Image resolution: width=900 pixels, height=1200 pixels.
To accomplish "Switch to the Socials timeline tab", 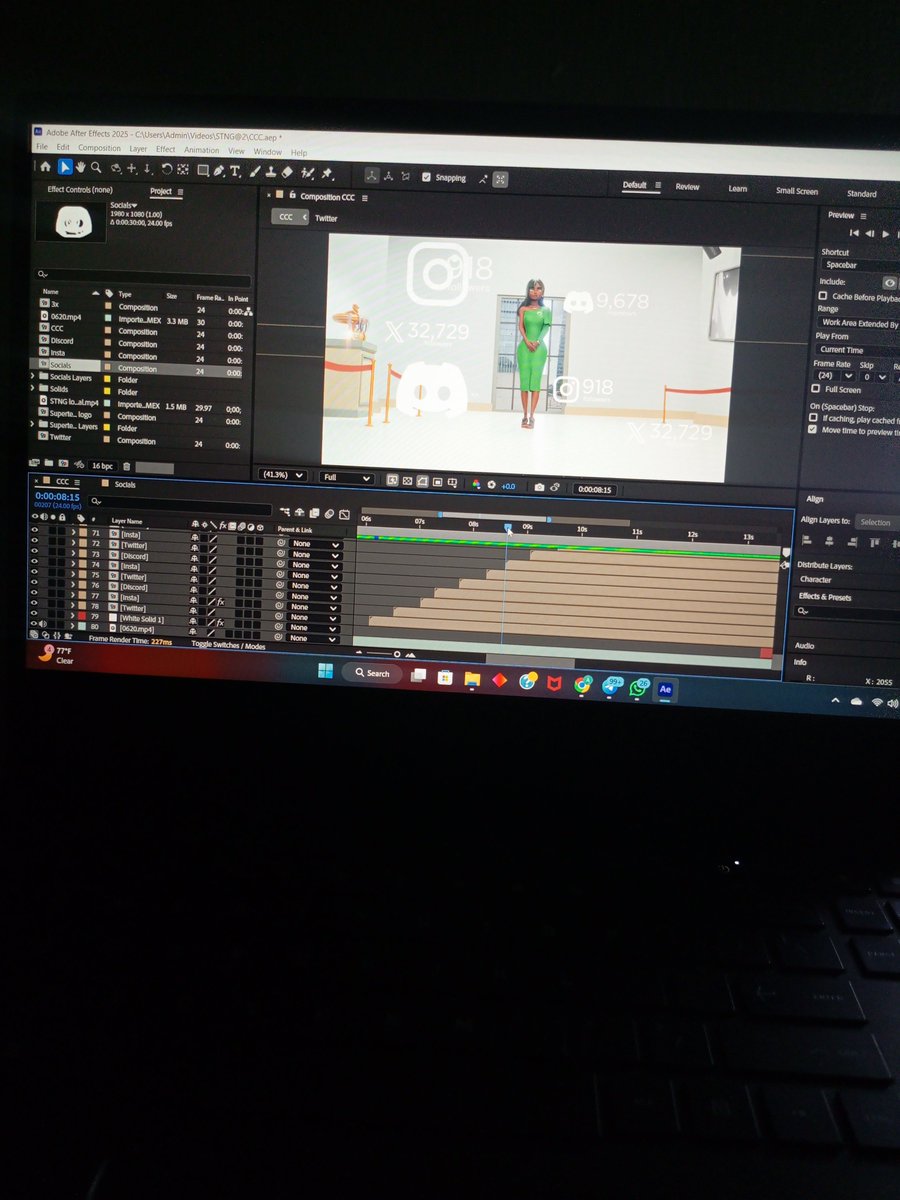I will click(125, 484).
